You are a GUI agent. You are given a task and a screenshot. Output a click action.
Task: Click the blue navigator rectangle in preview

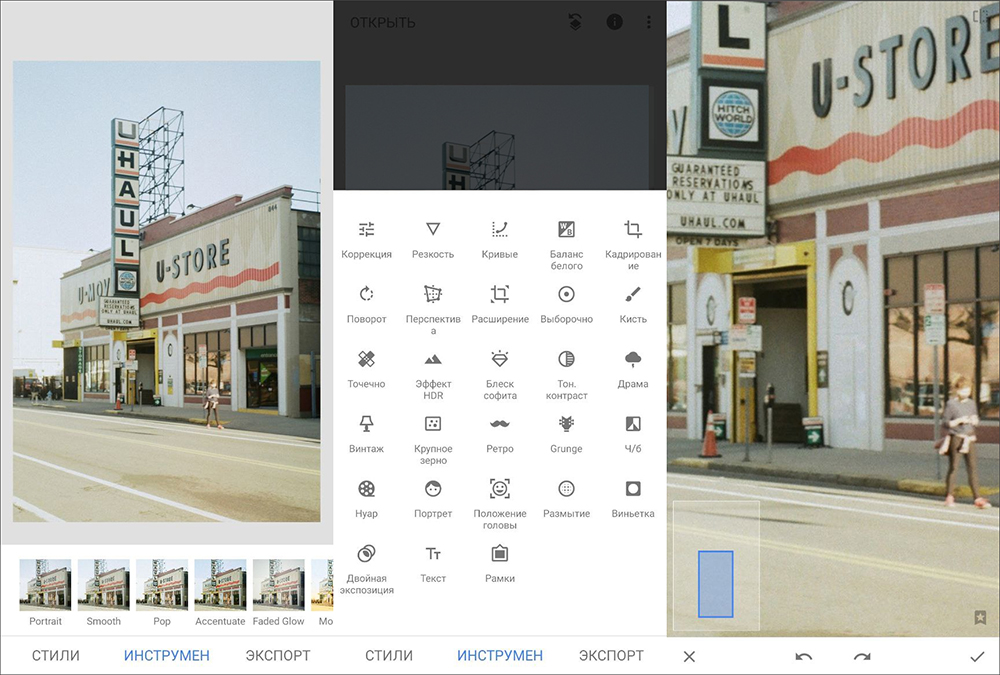(715, 583)
